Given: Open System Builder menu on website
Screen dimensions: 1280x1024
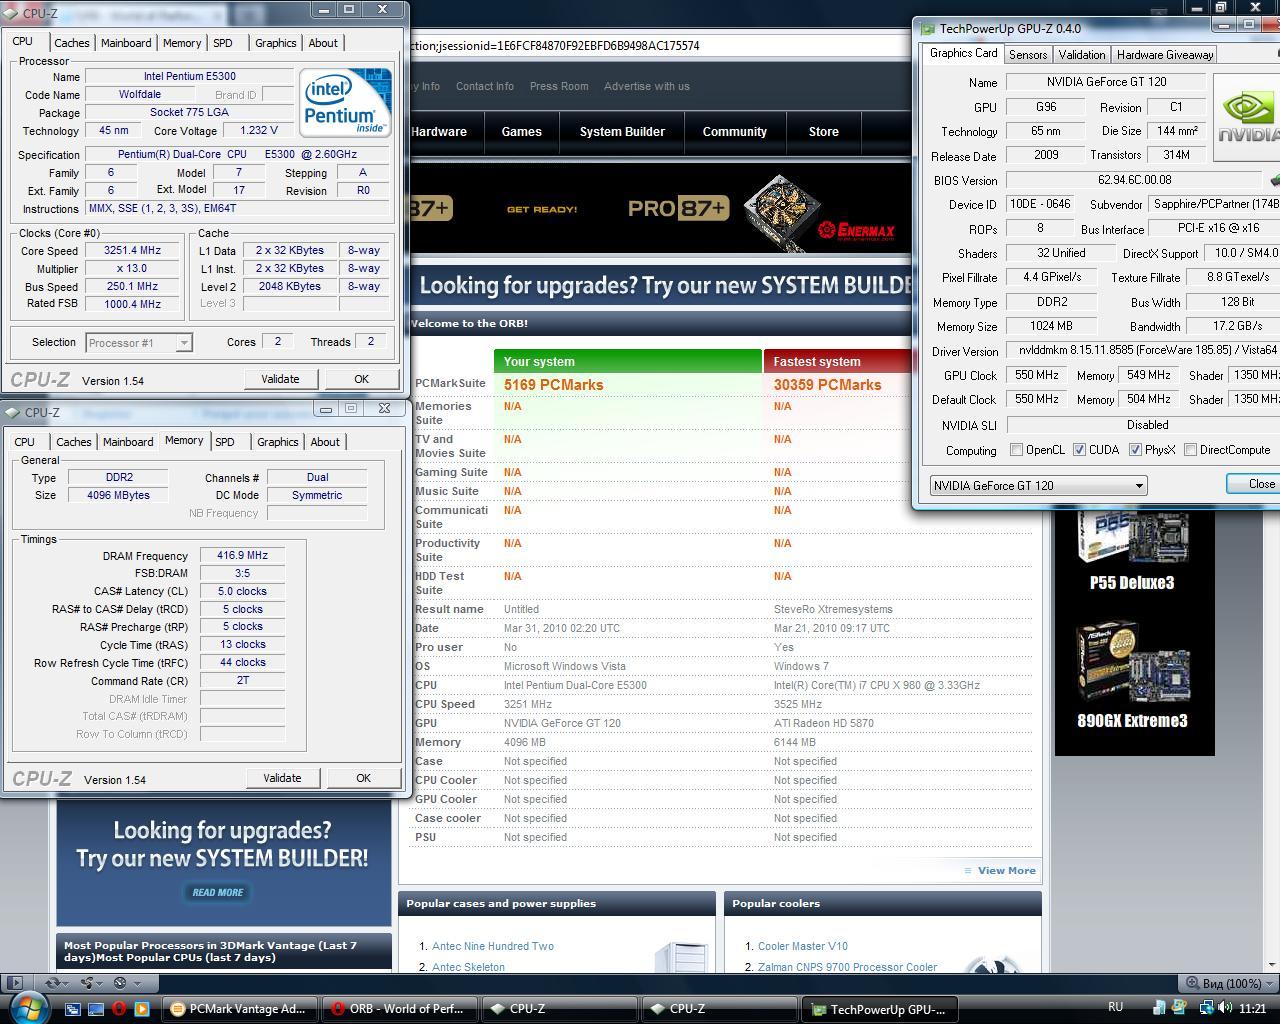Looking at the screenshot, I should 622,132.
